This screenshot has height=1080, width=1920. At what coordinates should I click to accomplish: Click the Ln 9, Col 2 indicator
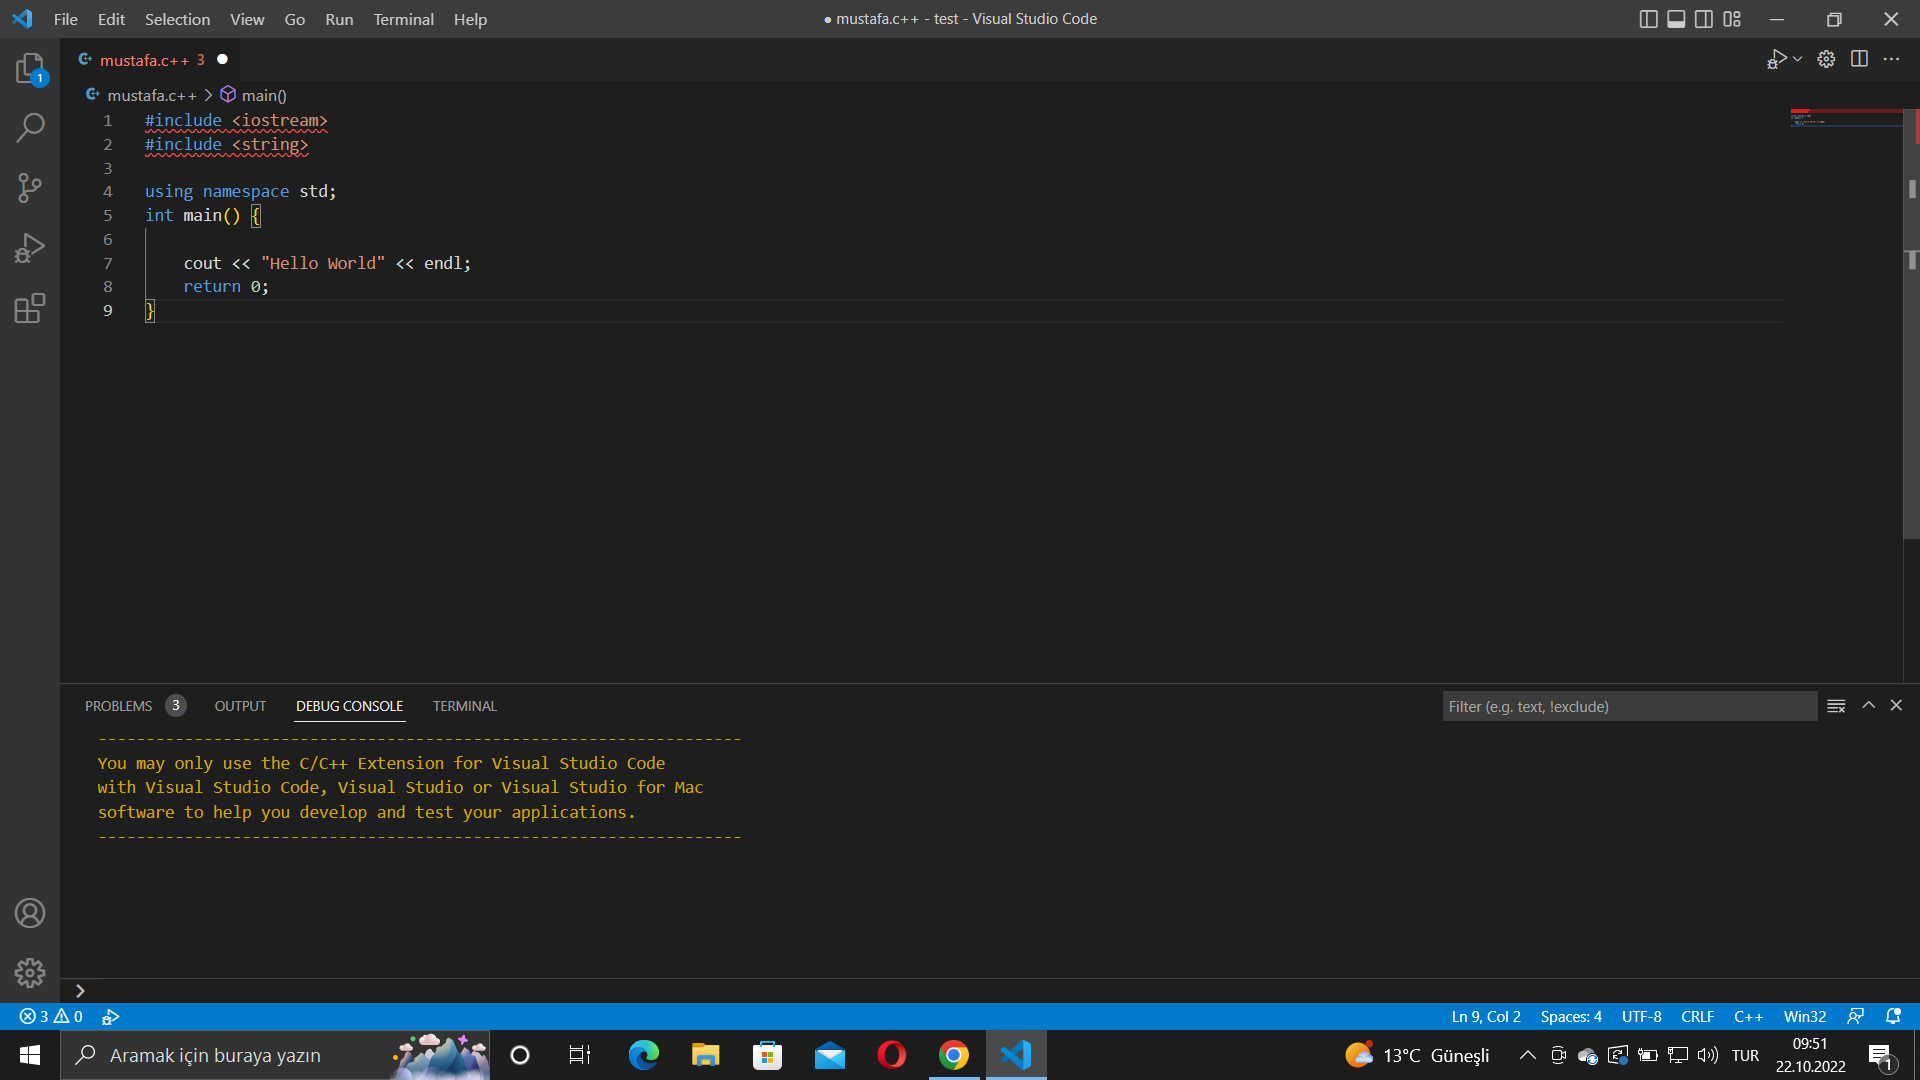[1486, 1016]
